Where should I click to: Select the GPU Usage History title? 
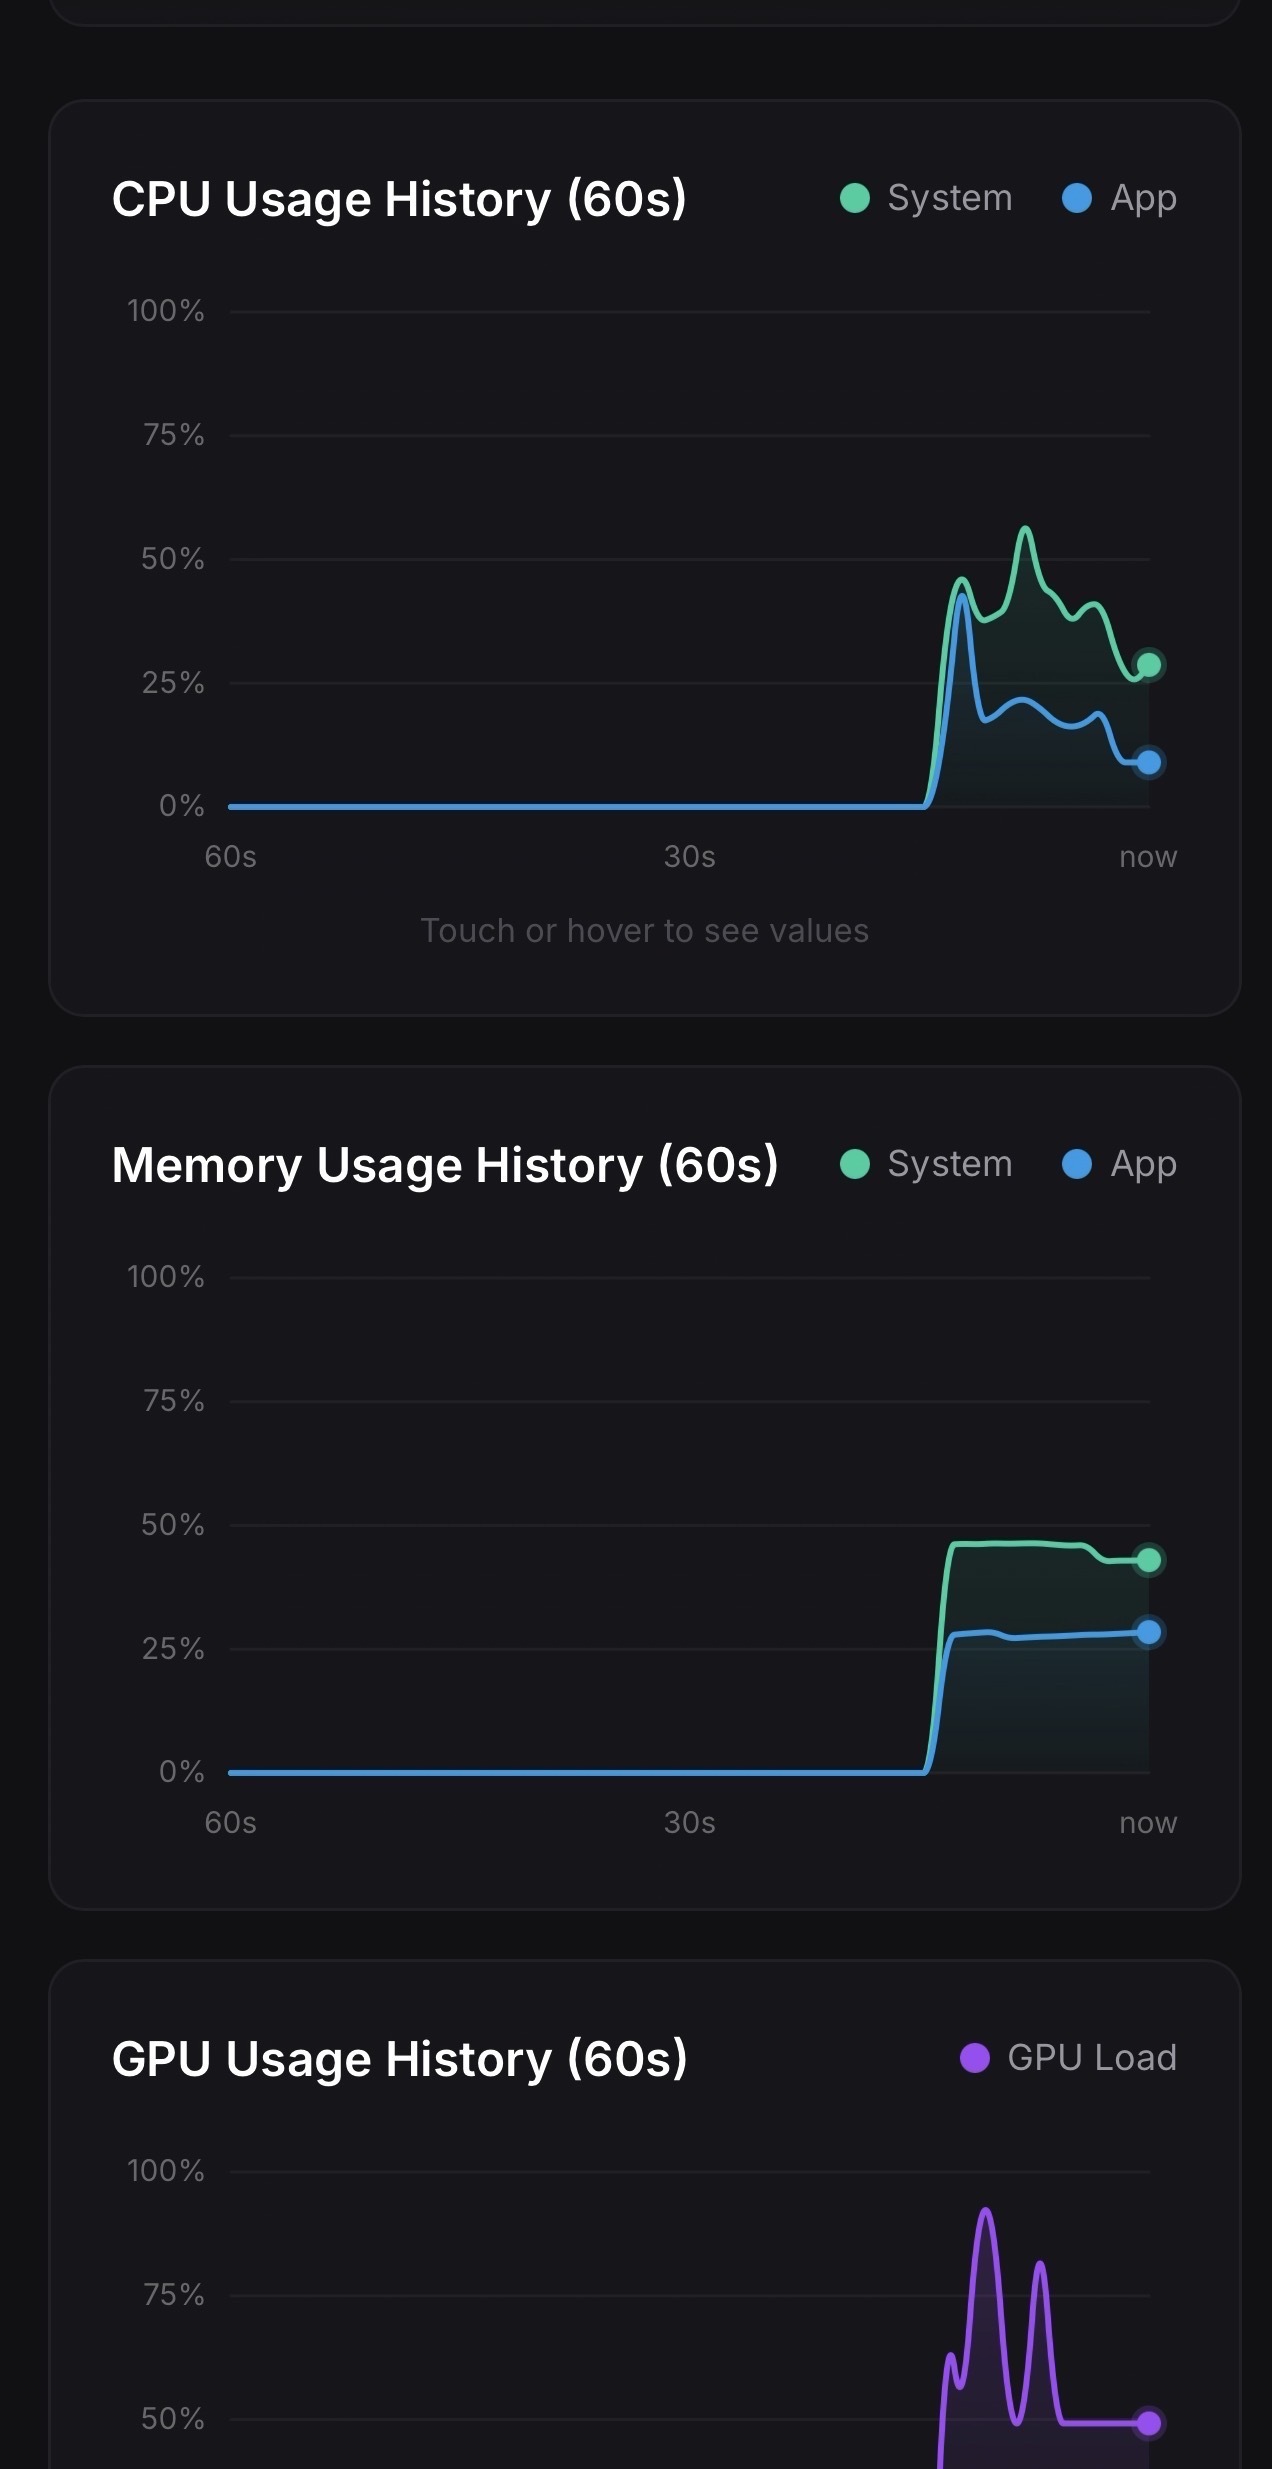pyautogui.click(x=400, y=2057)
